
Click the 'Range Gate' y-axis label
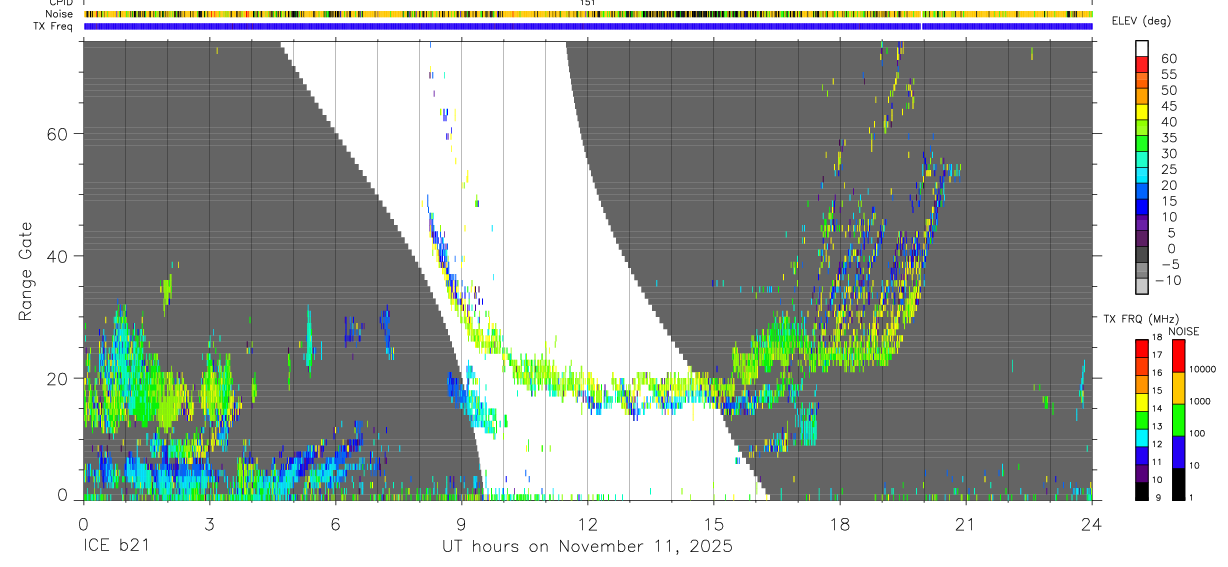pyautogui.click(x=25, y=272)
